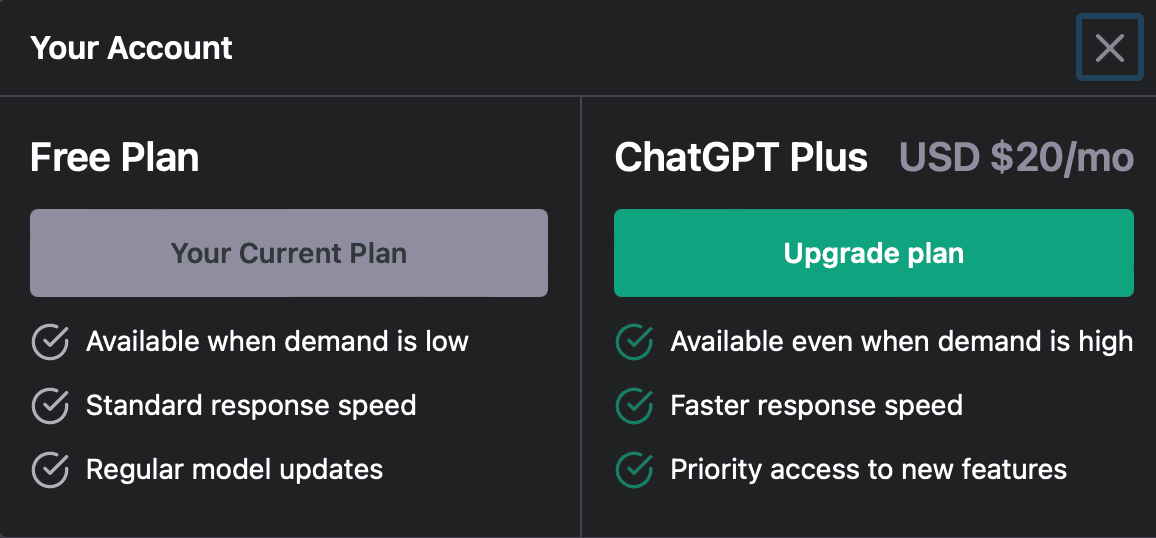
Task: Click the Your Account title text
Action: click(x=131, y=48)
